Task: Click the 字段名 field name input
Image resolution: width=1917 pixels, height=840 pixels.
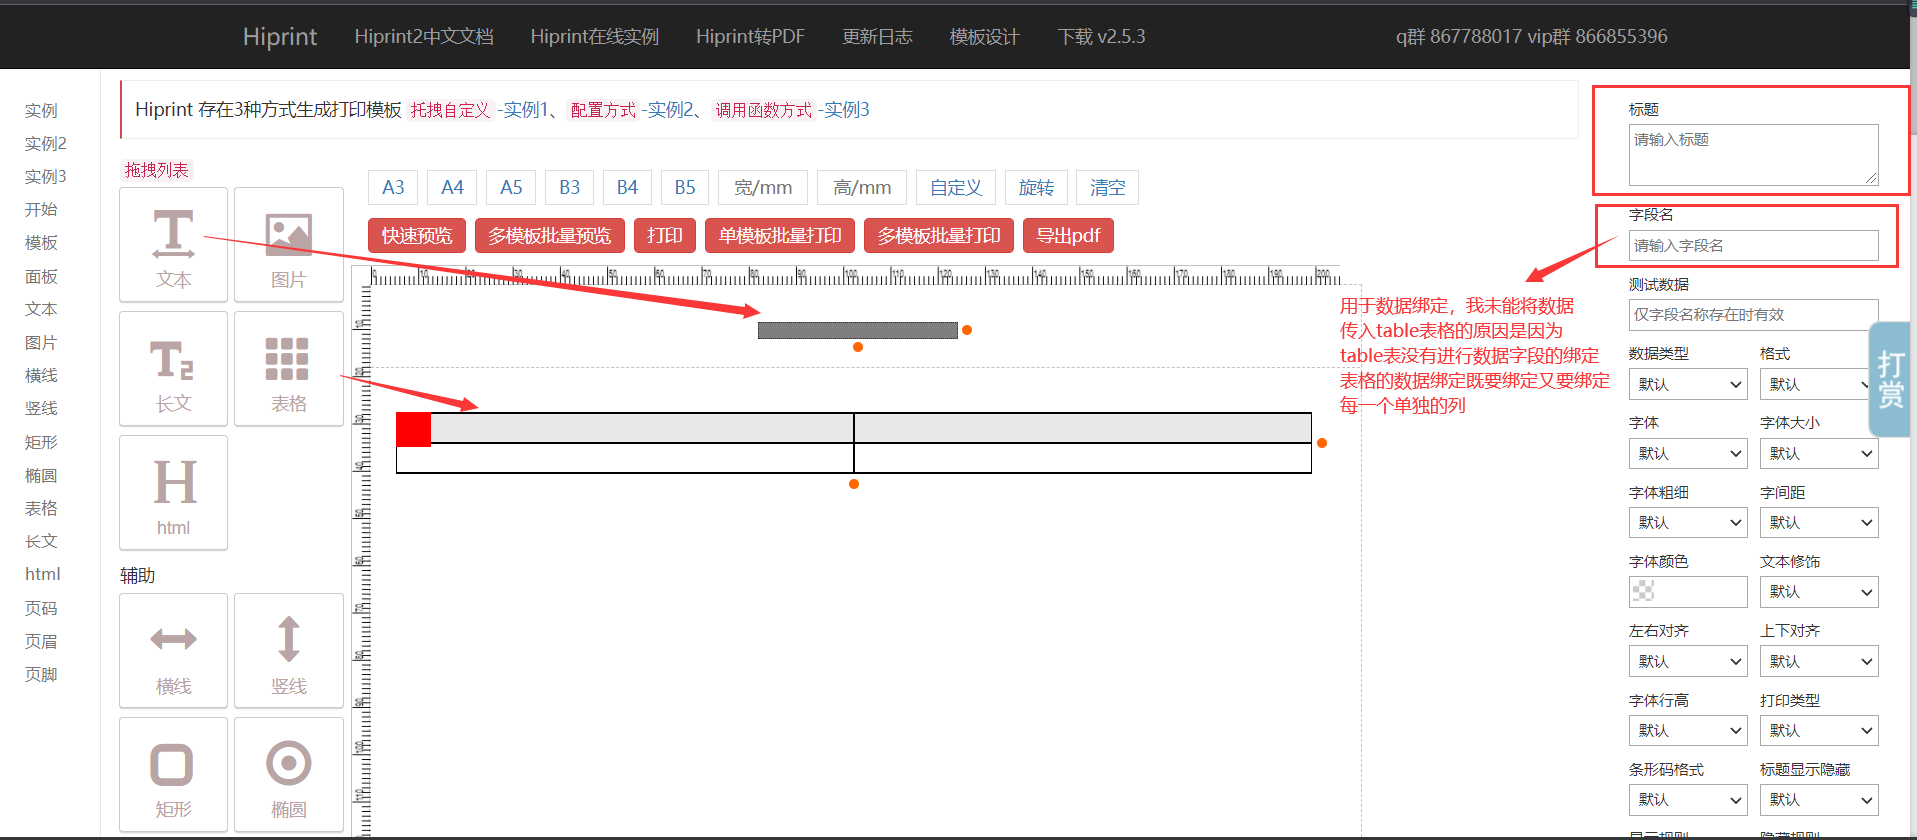Action: point(1754,245)
